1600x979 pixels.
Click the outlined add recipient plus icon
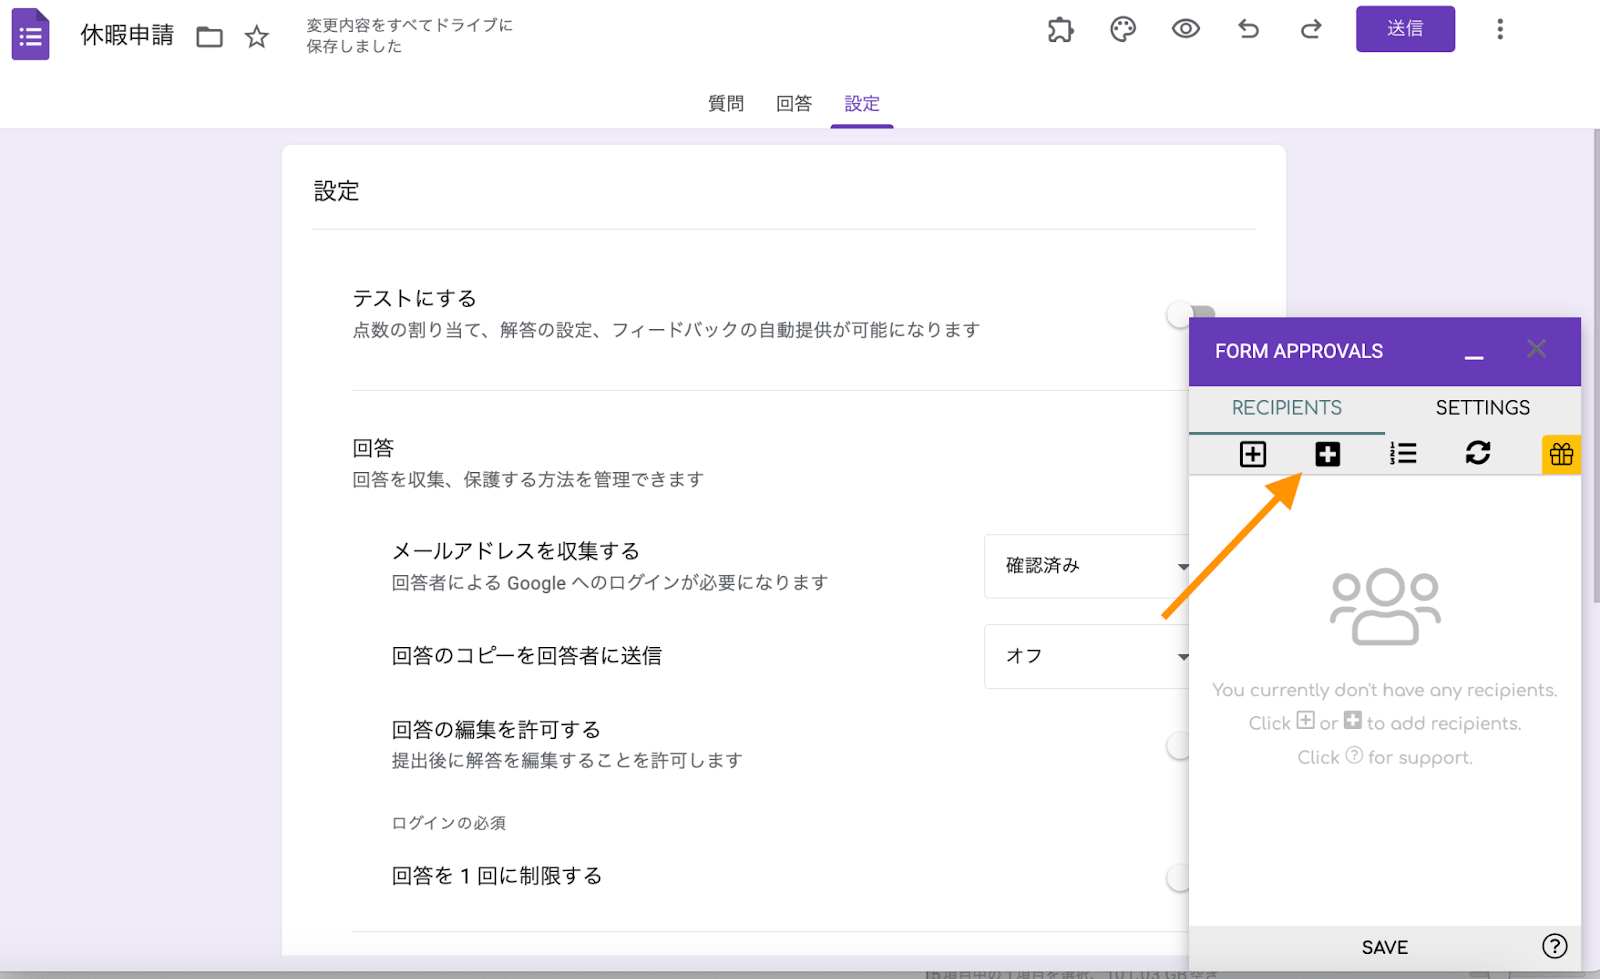(x=1252, y=454)
